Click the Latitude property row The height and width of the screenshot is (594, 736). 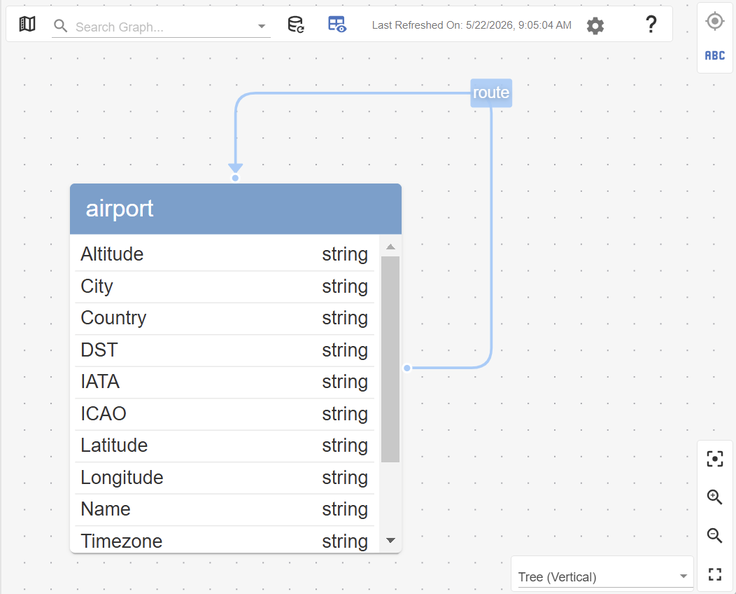click(224, 446)
